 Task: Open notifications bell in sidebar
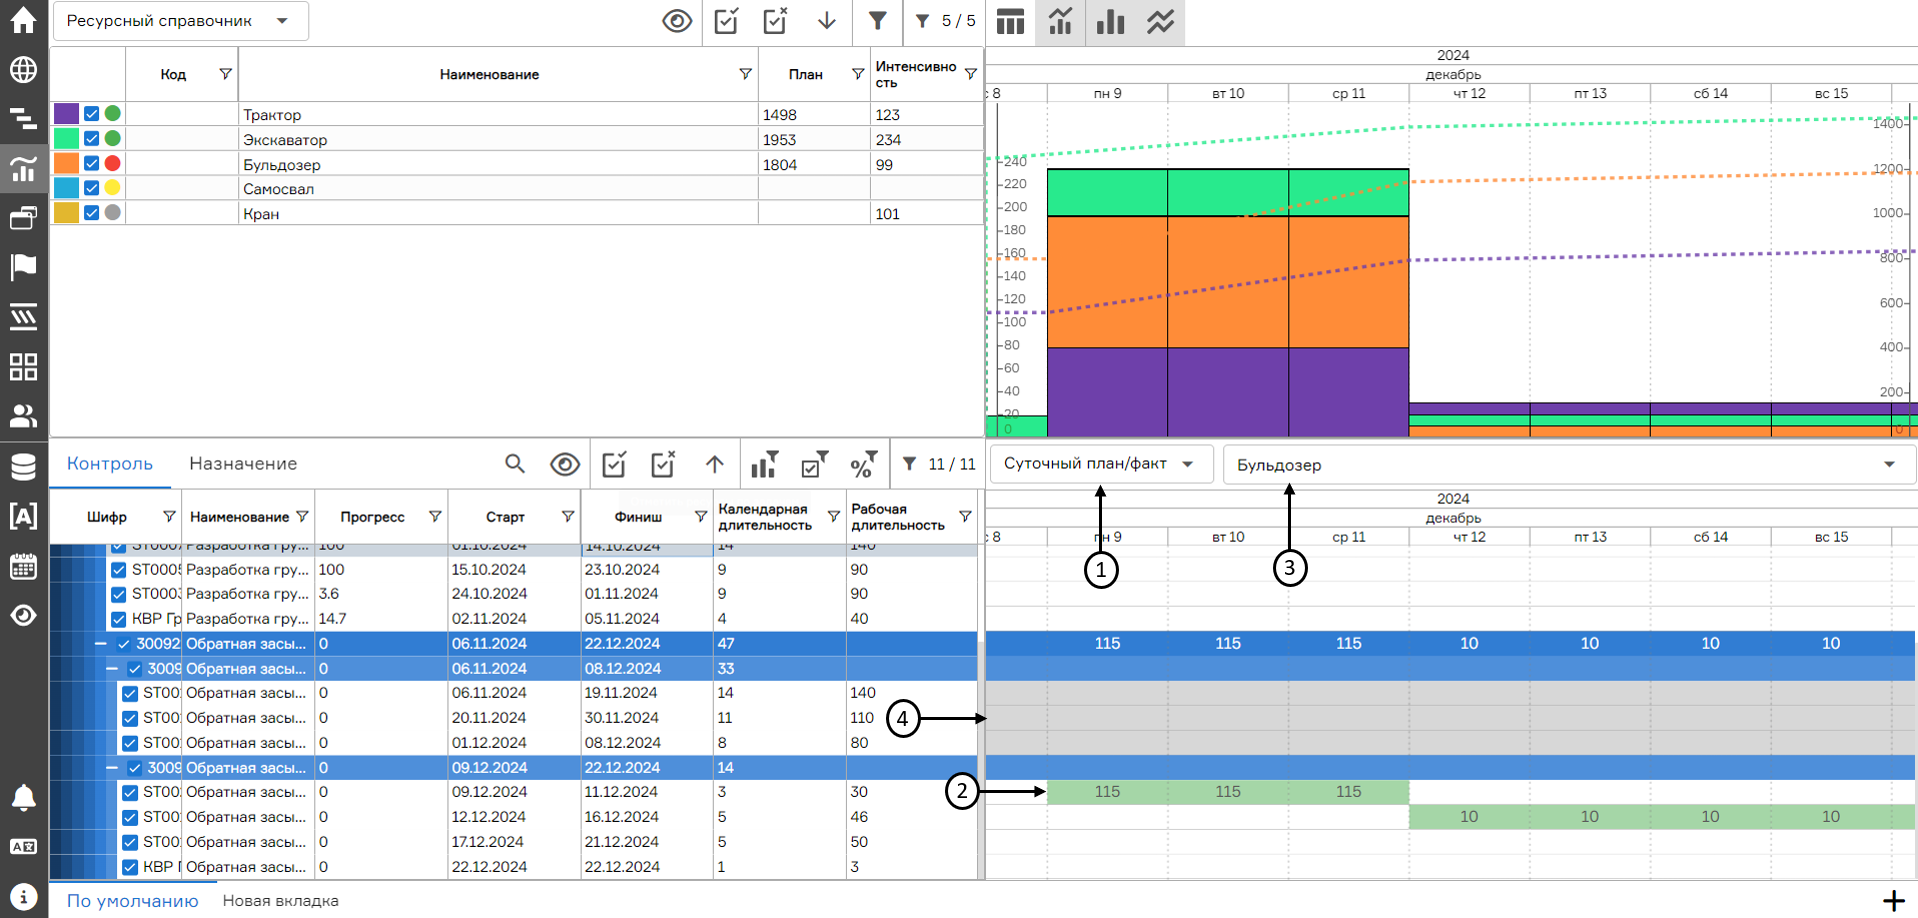pyautogui.click(x=23, y=797)
